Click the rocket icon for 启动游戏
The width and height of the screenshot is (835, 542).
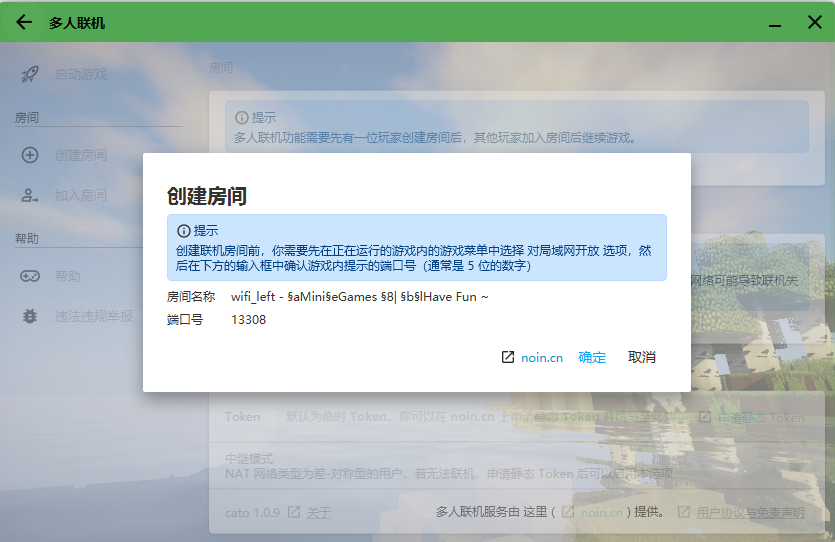pos(30,74)
